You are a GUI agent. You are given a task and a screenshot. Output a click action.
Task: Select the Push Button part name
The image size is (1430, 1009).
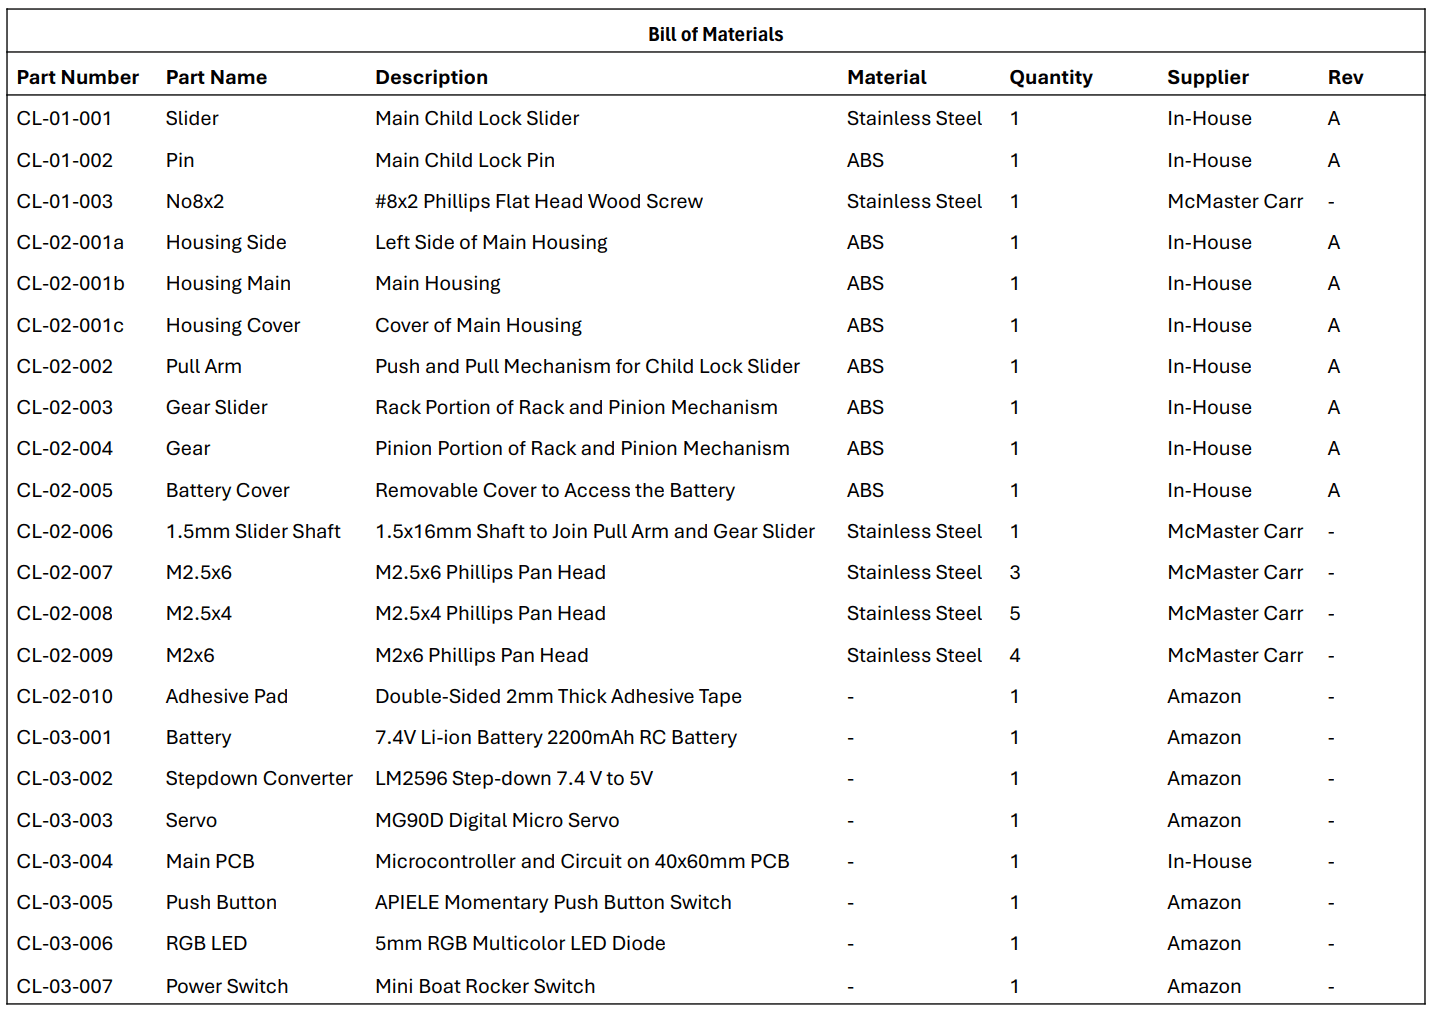click(x=221, y=902)
